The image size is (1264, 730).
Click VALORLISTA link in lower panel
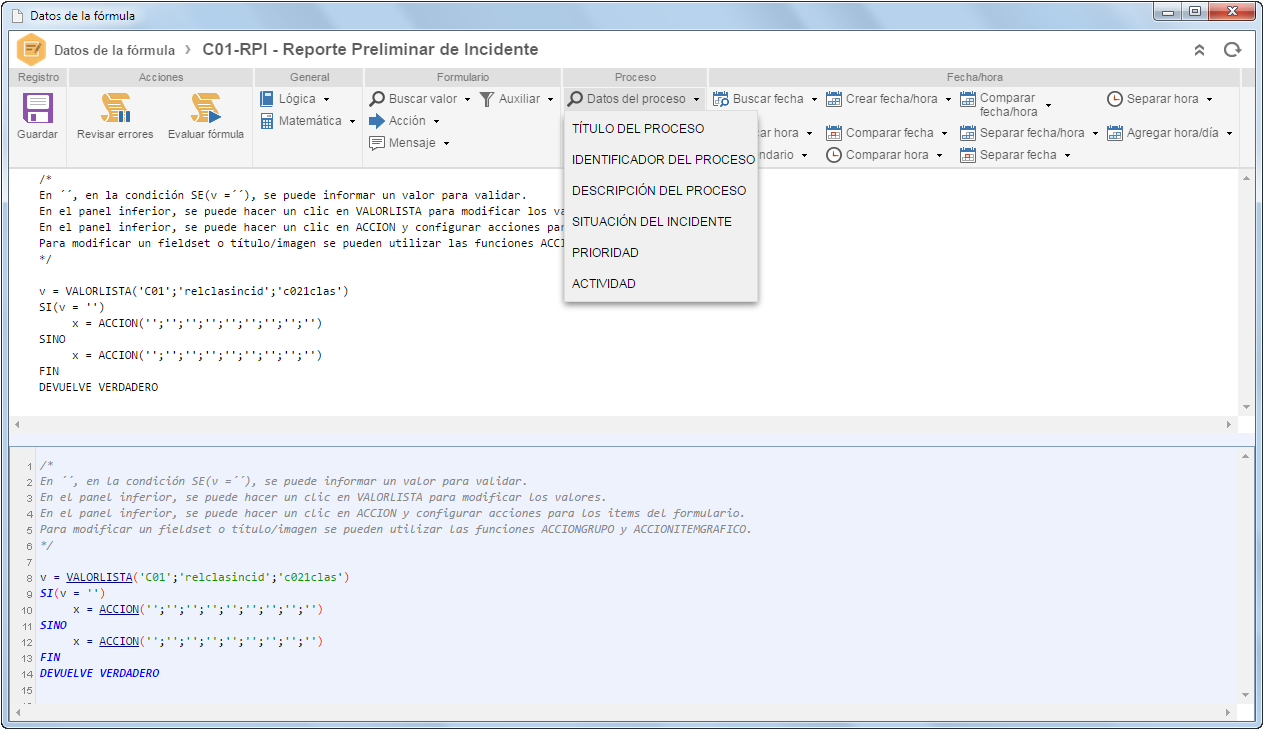click(100, 577)
